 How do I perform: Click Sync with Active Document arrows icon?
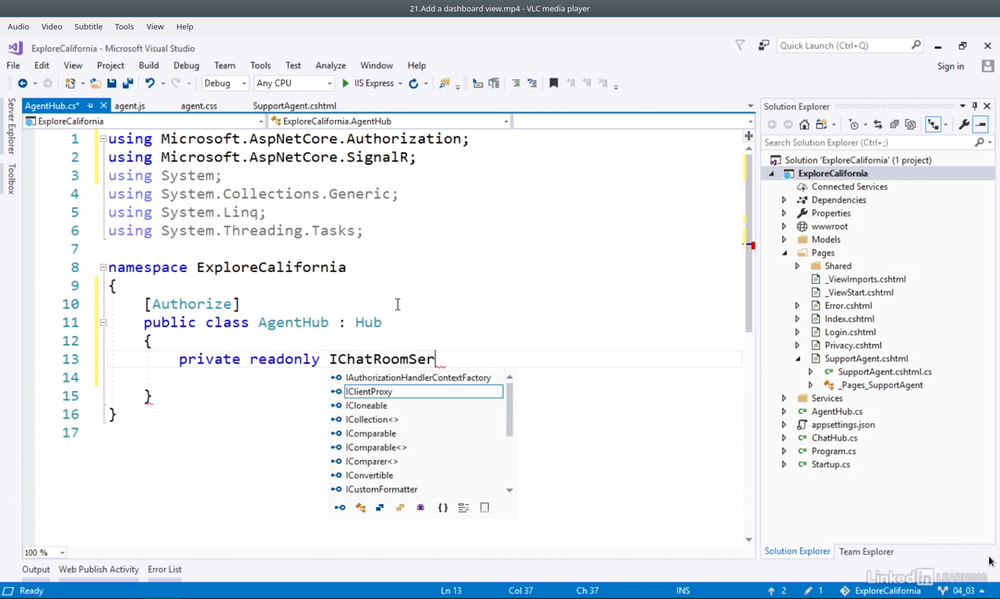(878, 125)
